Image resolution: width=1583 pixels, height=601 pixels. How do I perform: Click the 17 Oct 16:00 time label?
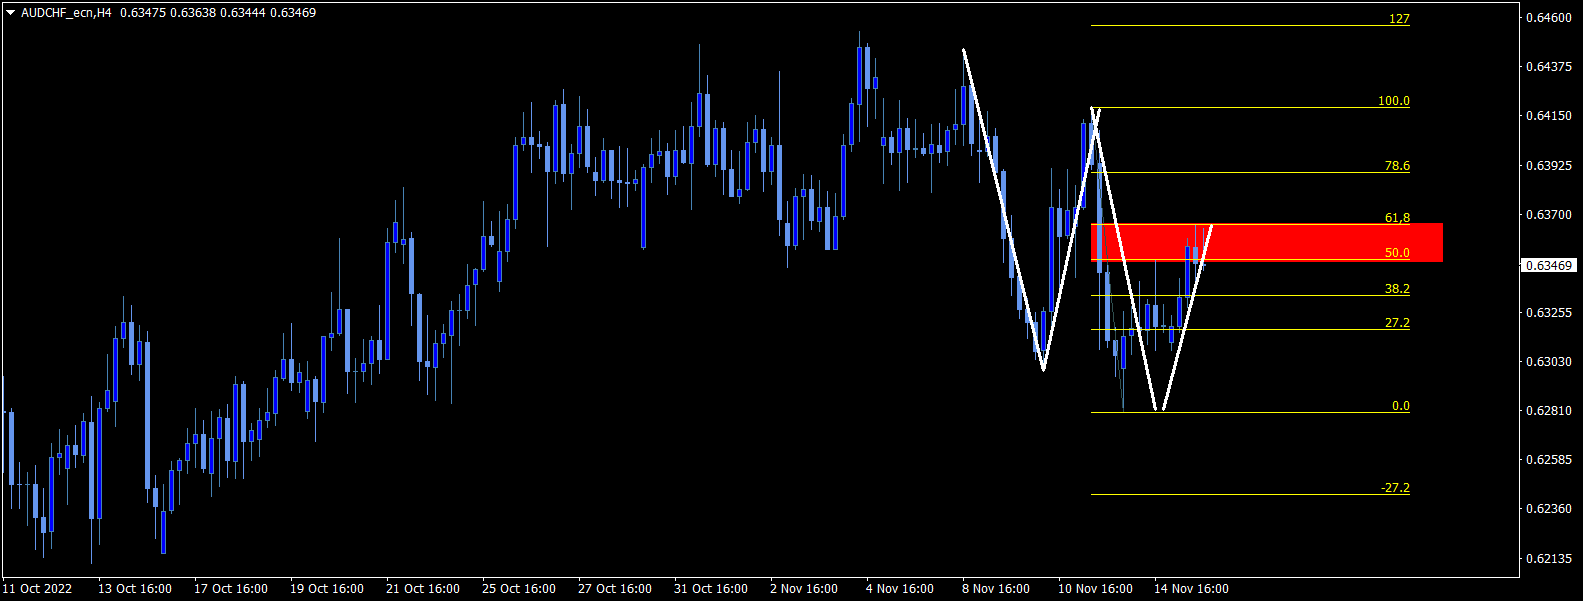point(231,589)
